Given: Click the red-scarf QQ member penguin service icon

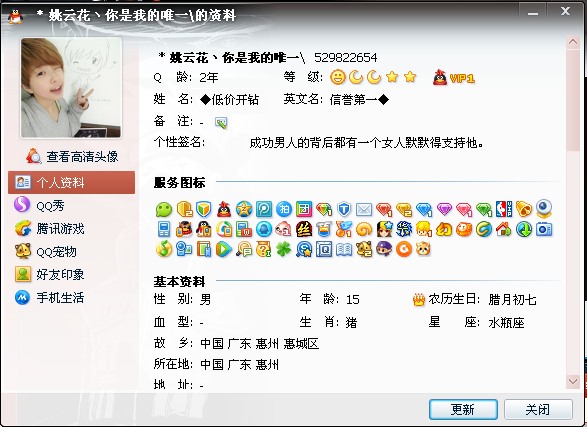Looking at the screenshot, I should 224,210.
